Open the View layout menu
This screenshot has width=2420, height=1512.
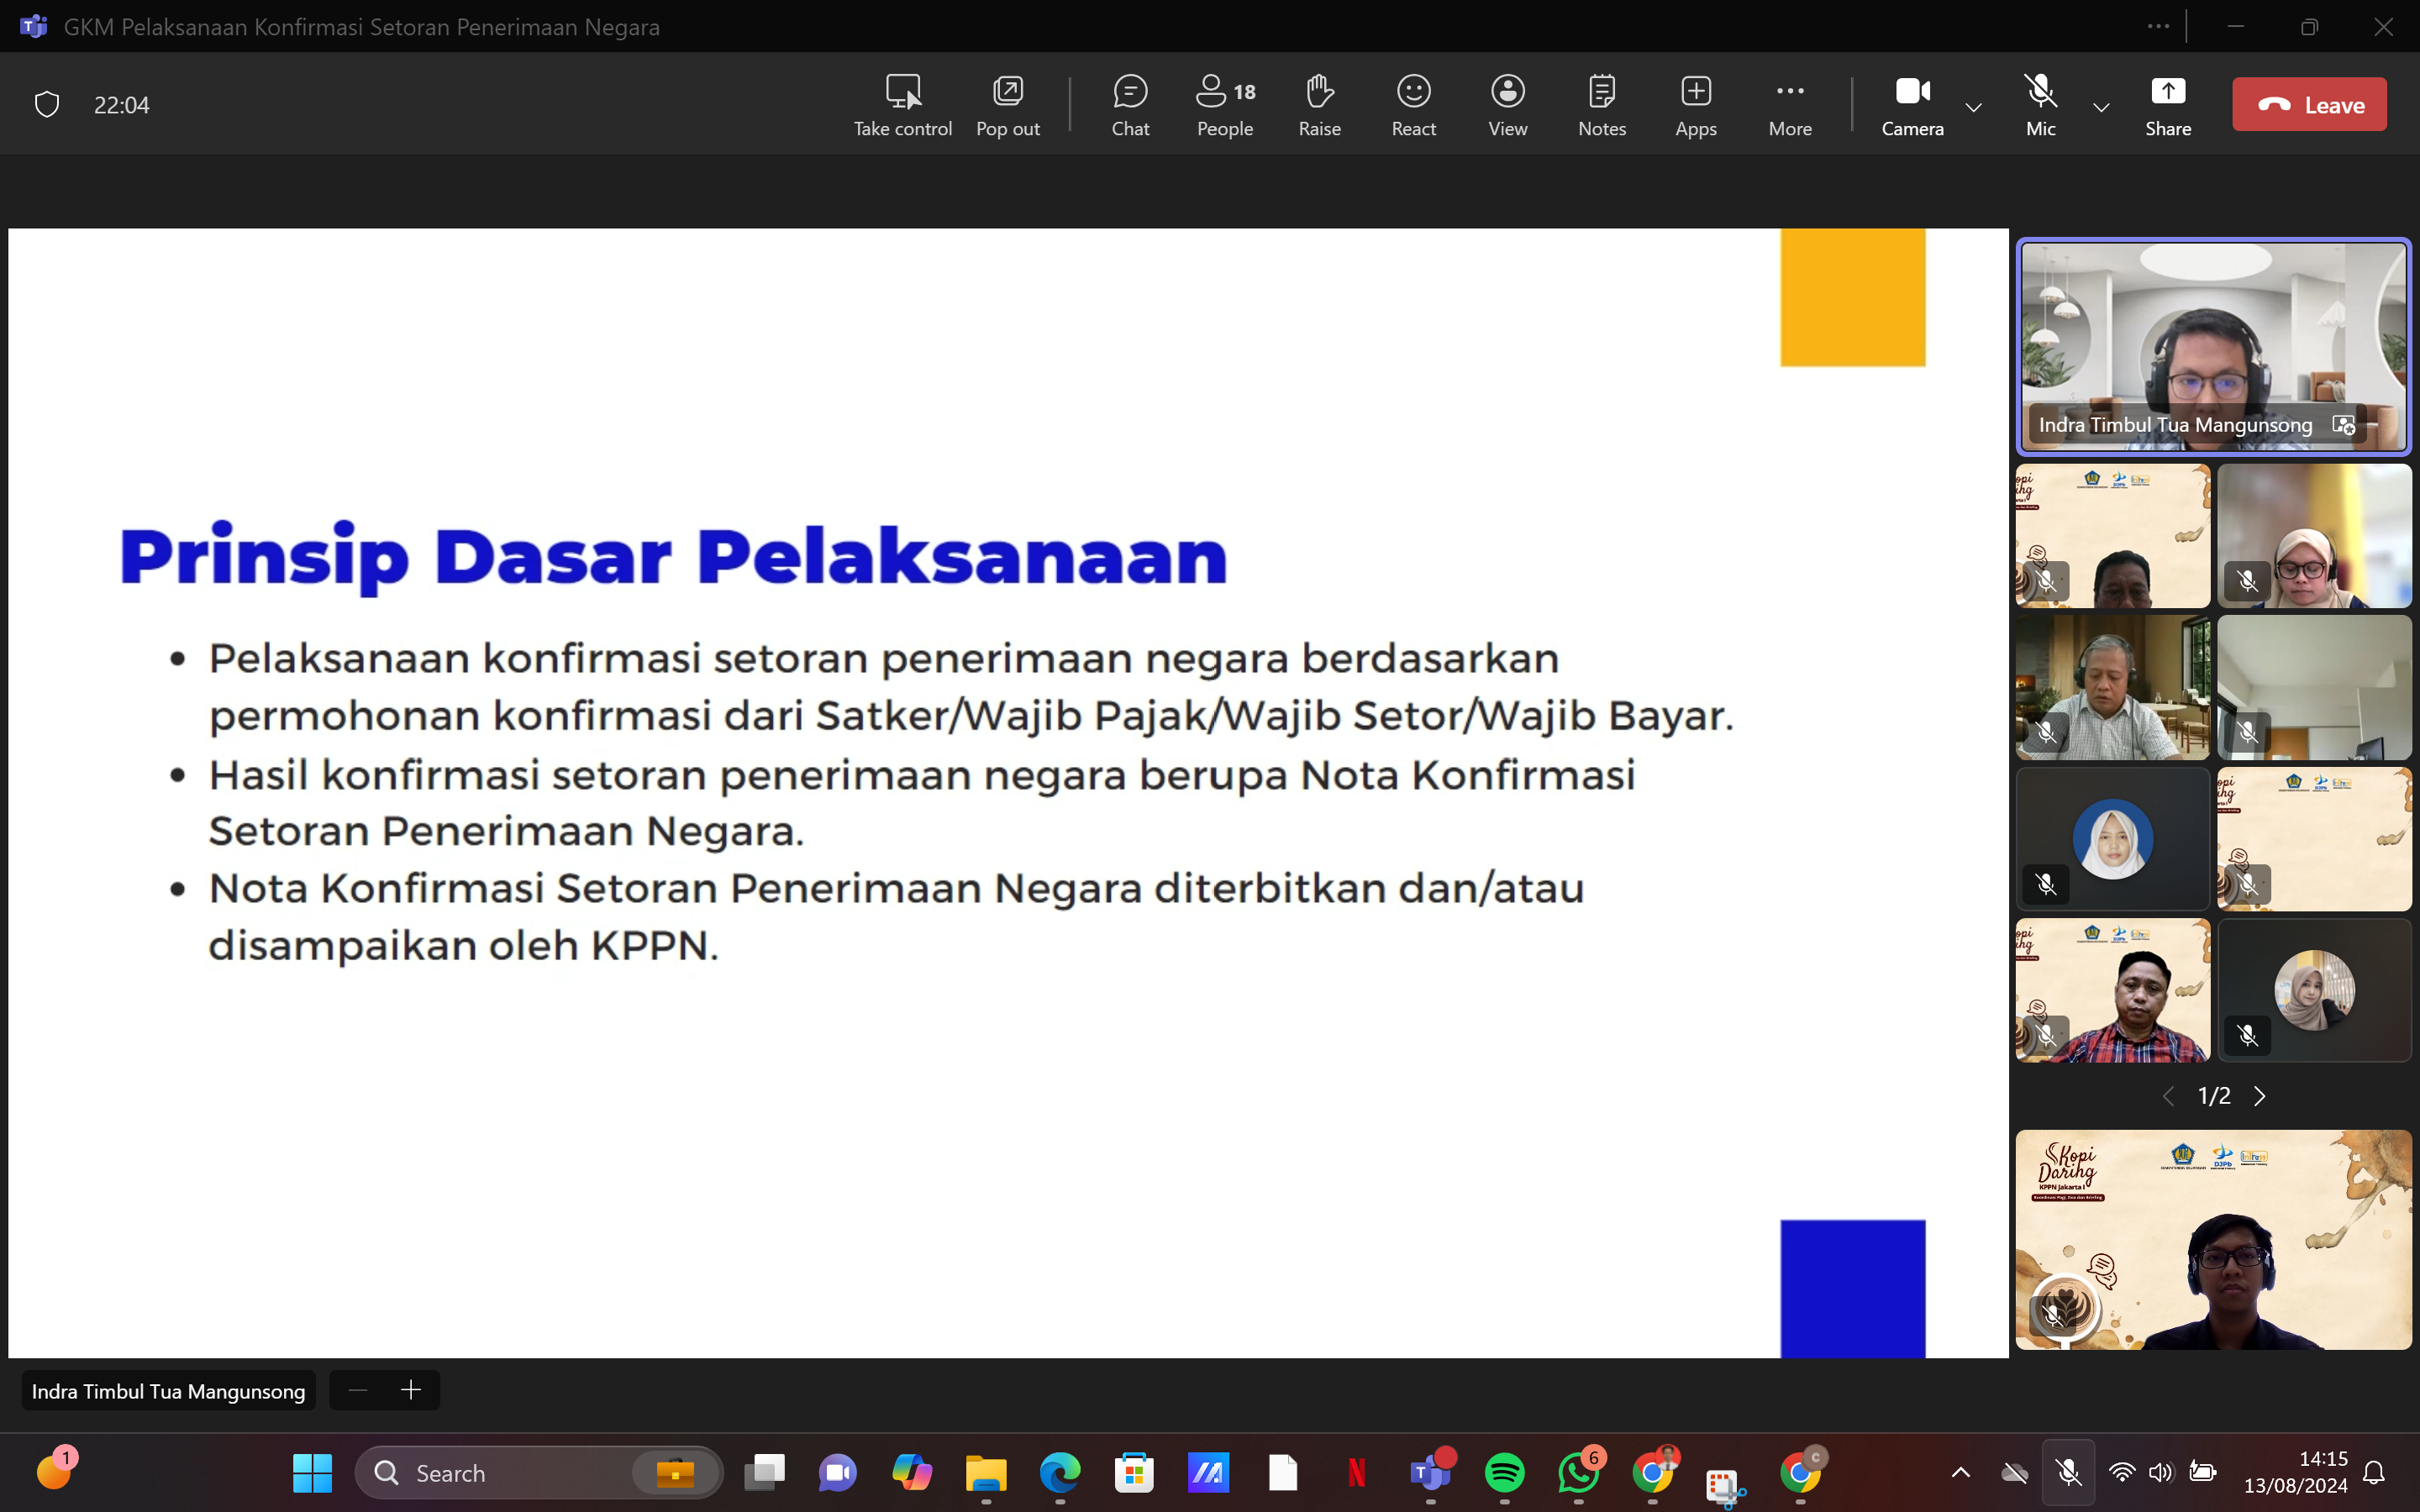click(1507, 105)
